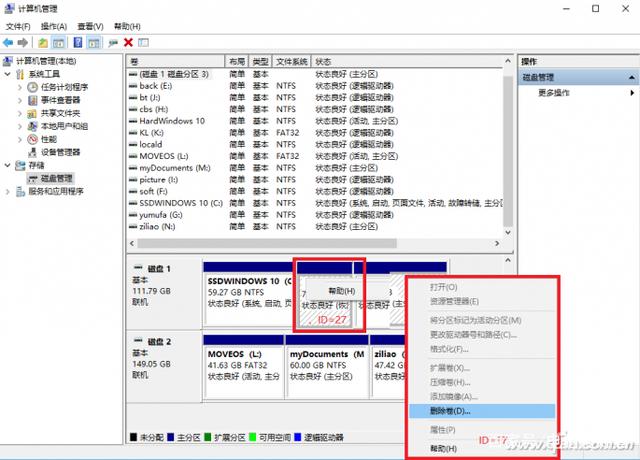This screenshot has height=460, width=640.
Task: Click 更多操作 in the actions pane
Action: click(x=553, y=93)
